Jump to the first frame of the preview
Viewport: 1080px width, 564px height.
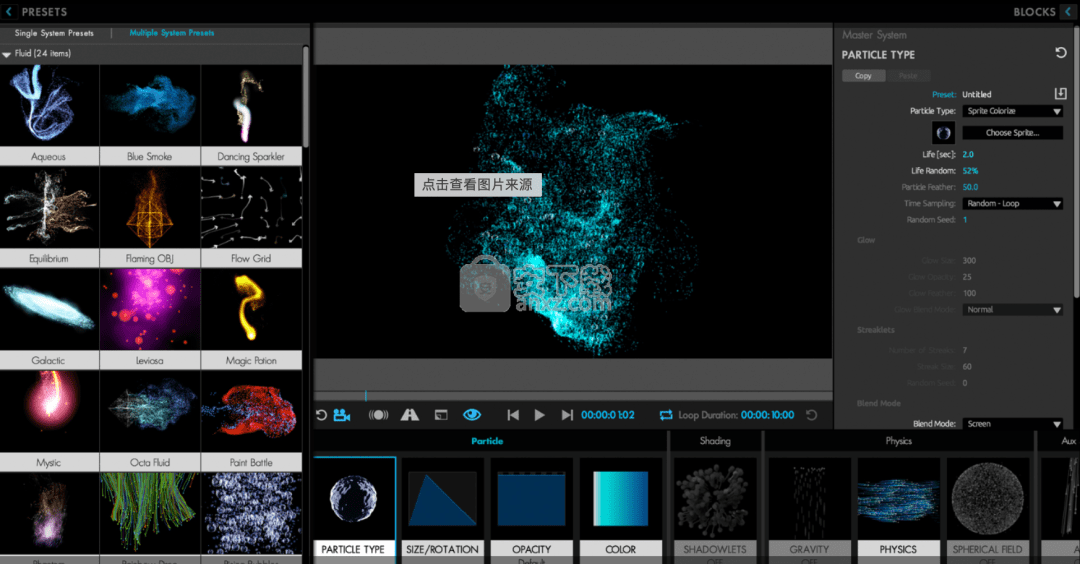pyautogui.click(x=513, y=415)
